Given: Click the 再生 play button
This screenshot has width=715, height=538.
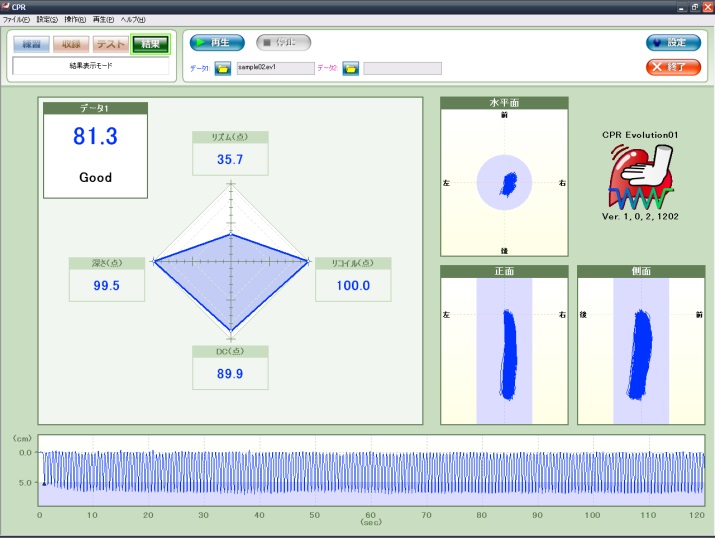Looking at the screenshot, I should click(x=217, y=43).
